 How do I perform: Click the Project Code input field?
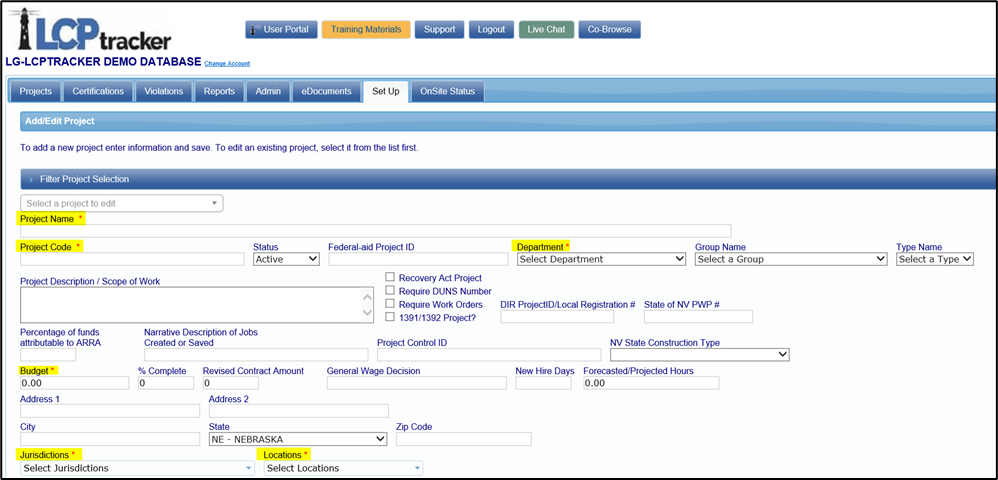click(x=132, y=259)
